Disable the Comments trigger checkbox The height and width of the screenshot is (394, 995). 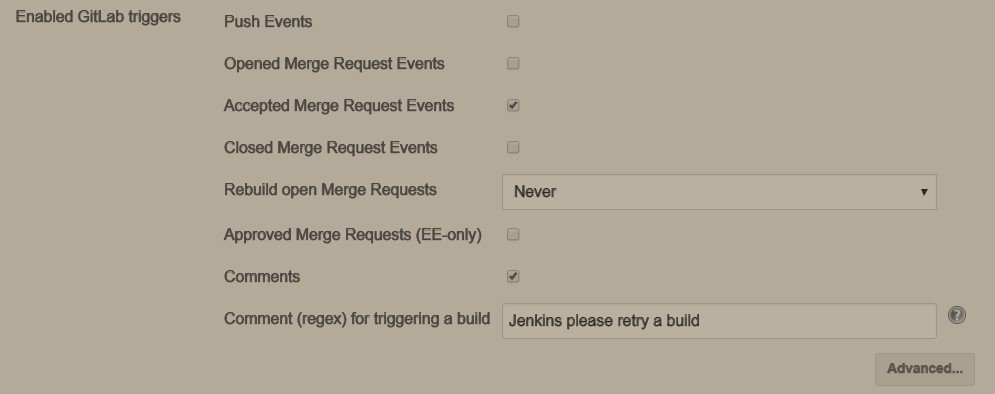coord(513,277)
